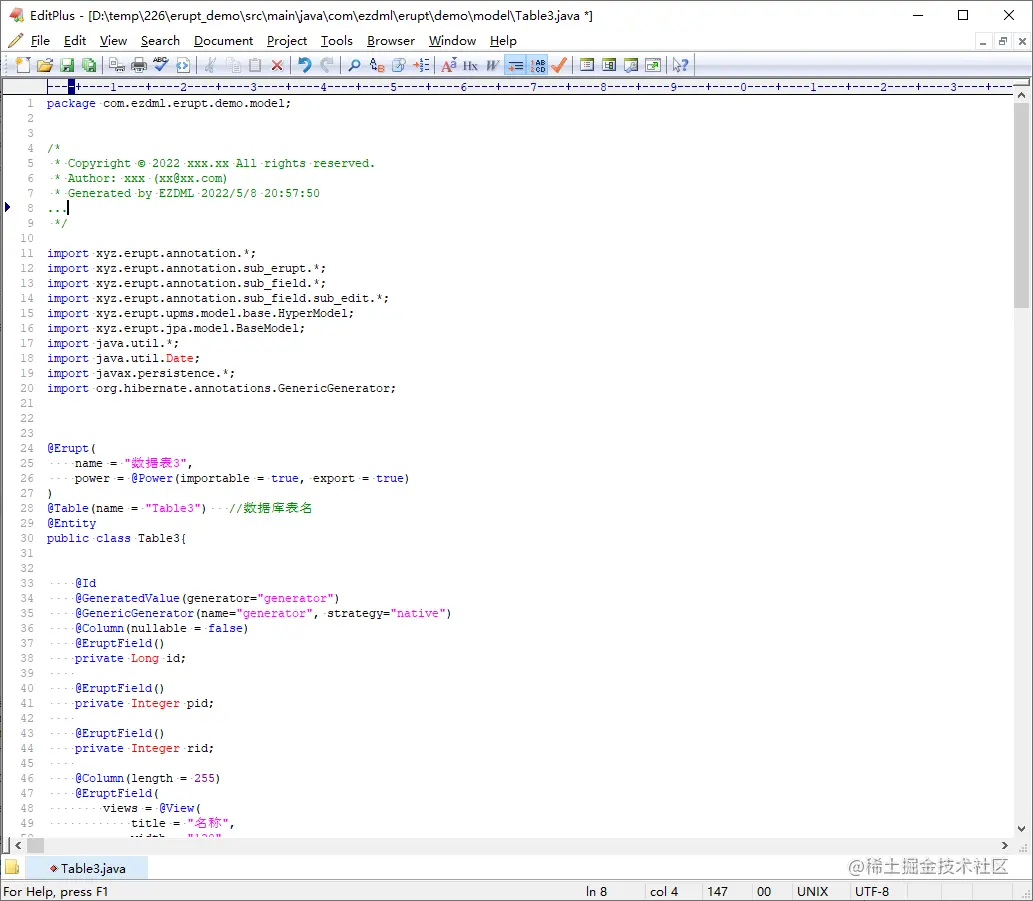Toggle Auto Indent button
The width and height of the screenshot is (1033, 901).
tap(515, 65)
